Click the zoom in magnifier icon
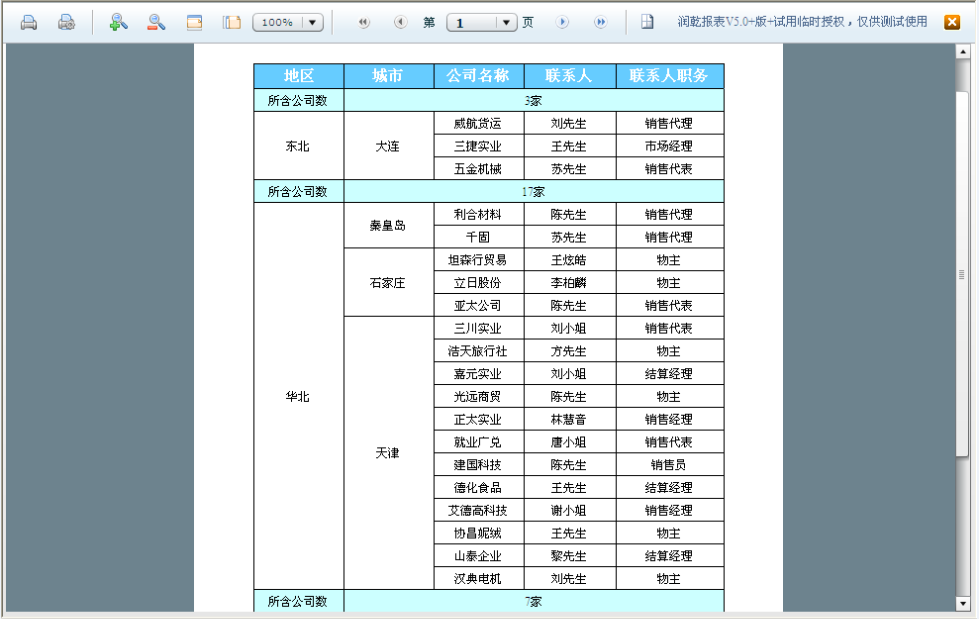The image size is (979, 619). 119,22
